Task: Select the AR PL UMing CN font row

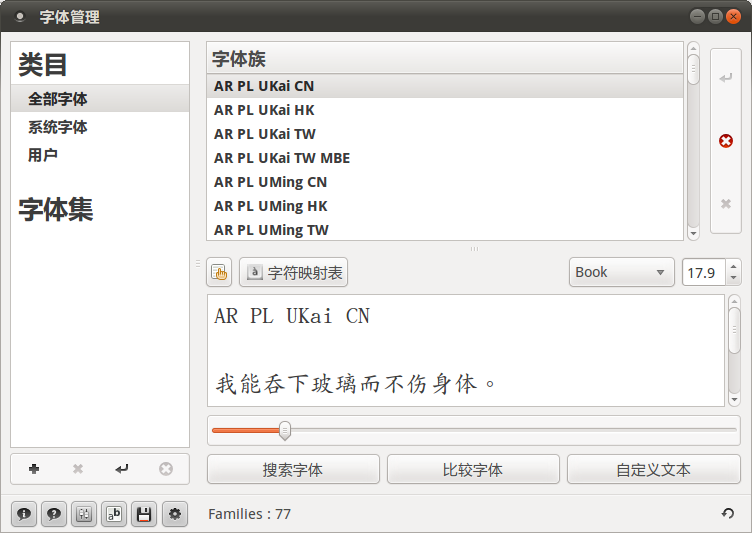Action: pyautogui.click(x=445, y=182)
